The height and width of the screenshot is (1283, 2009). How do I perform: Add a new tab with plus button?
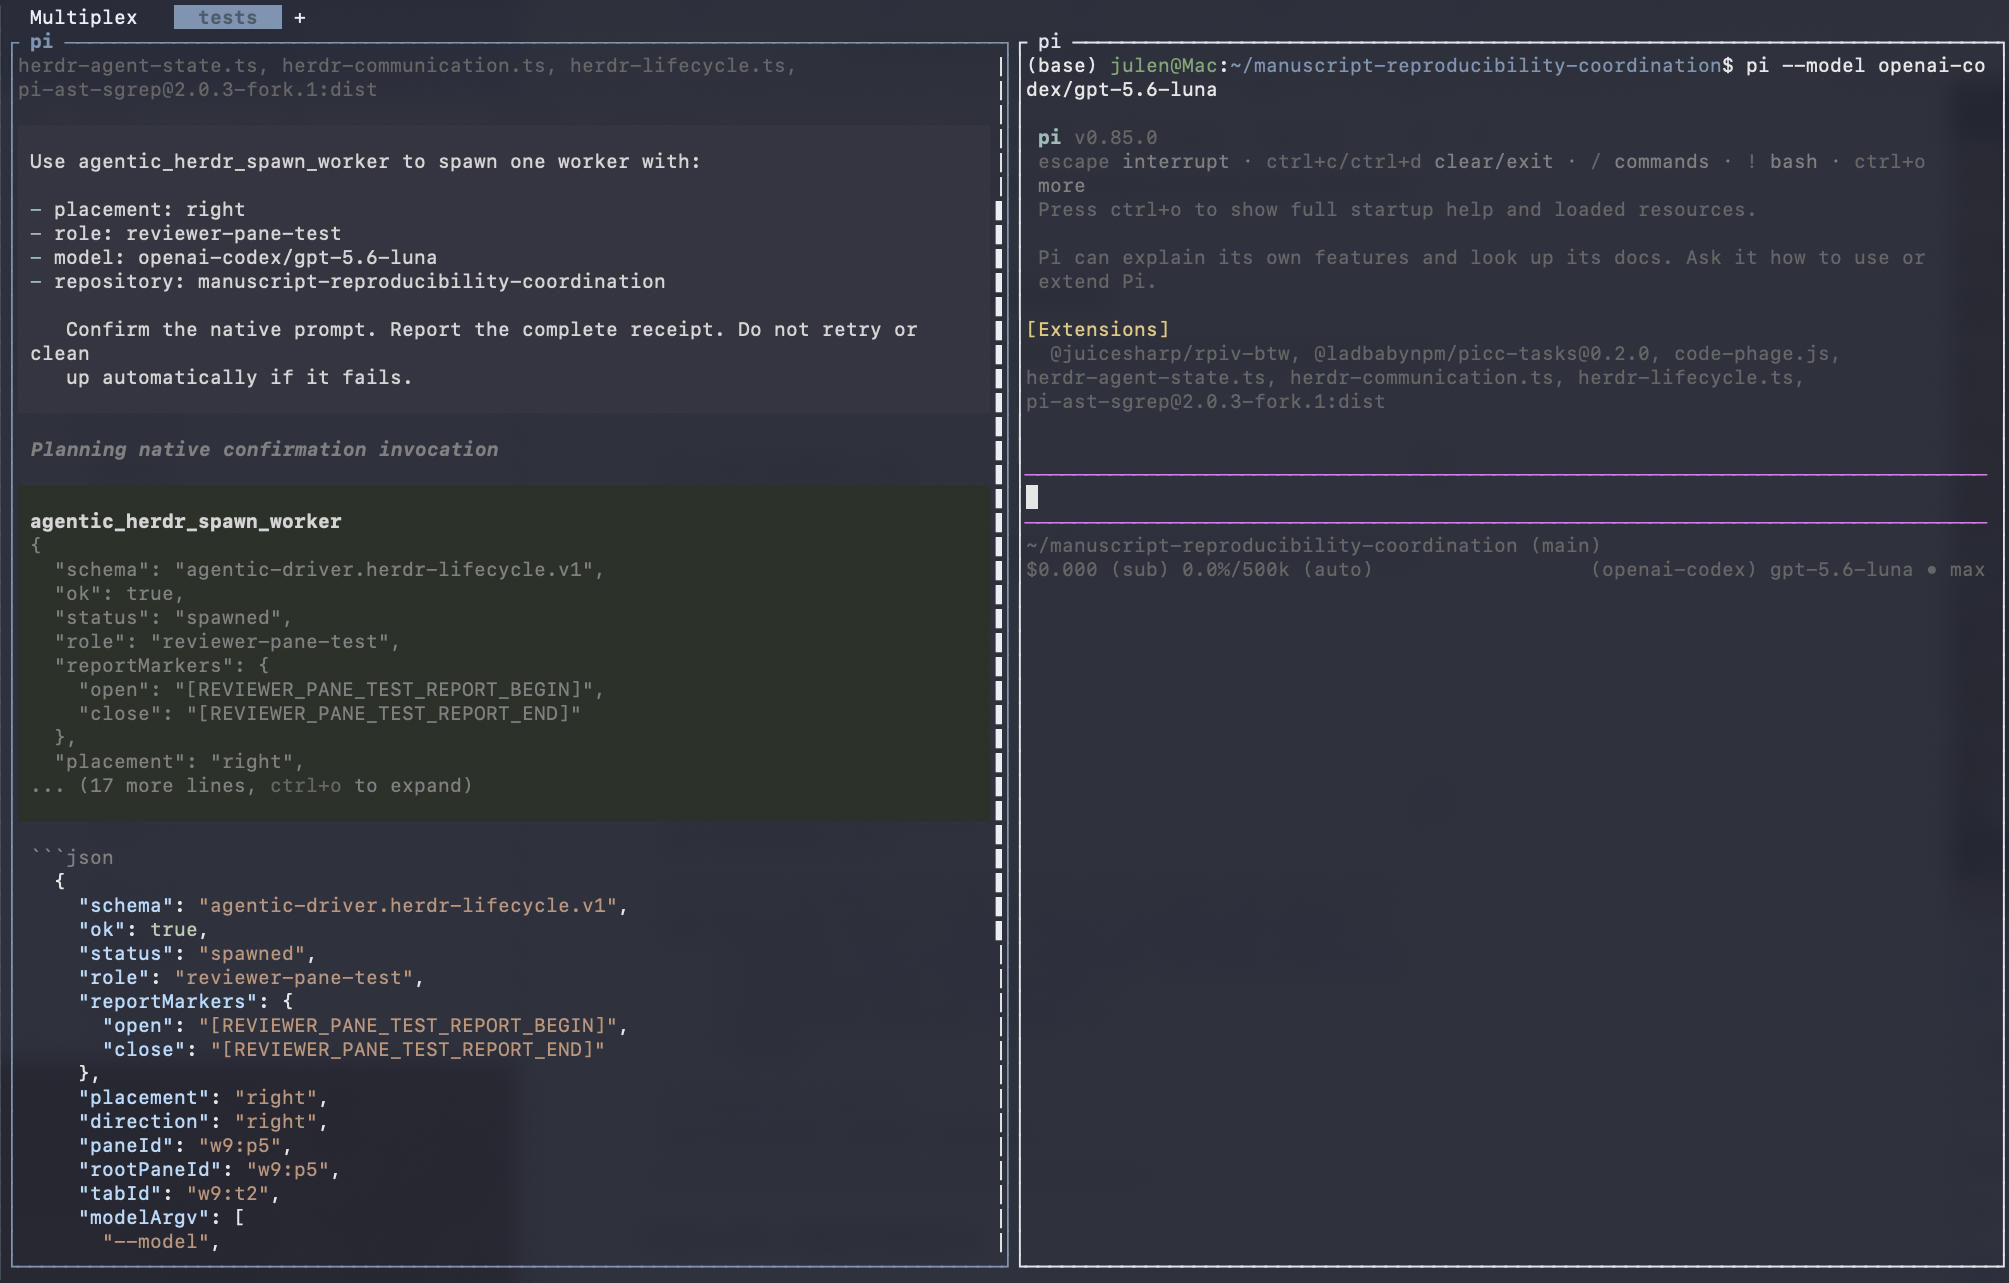click(x=300, y=17)
